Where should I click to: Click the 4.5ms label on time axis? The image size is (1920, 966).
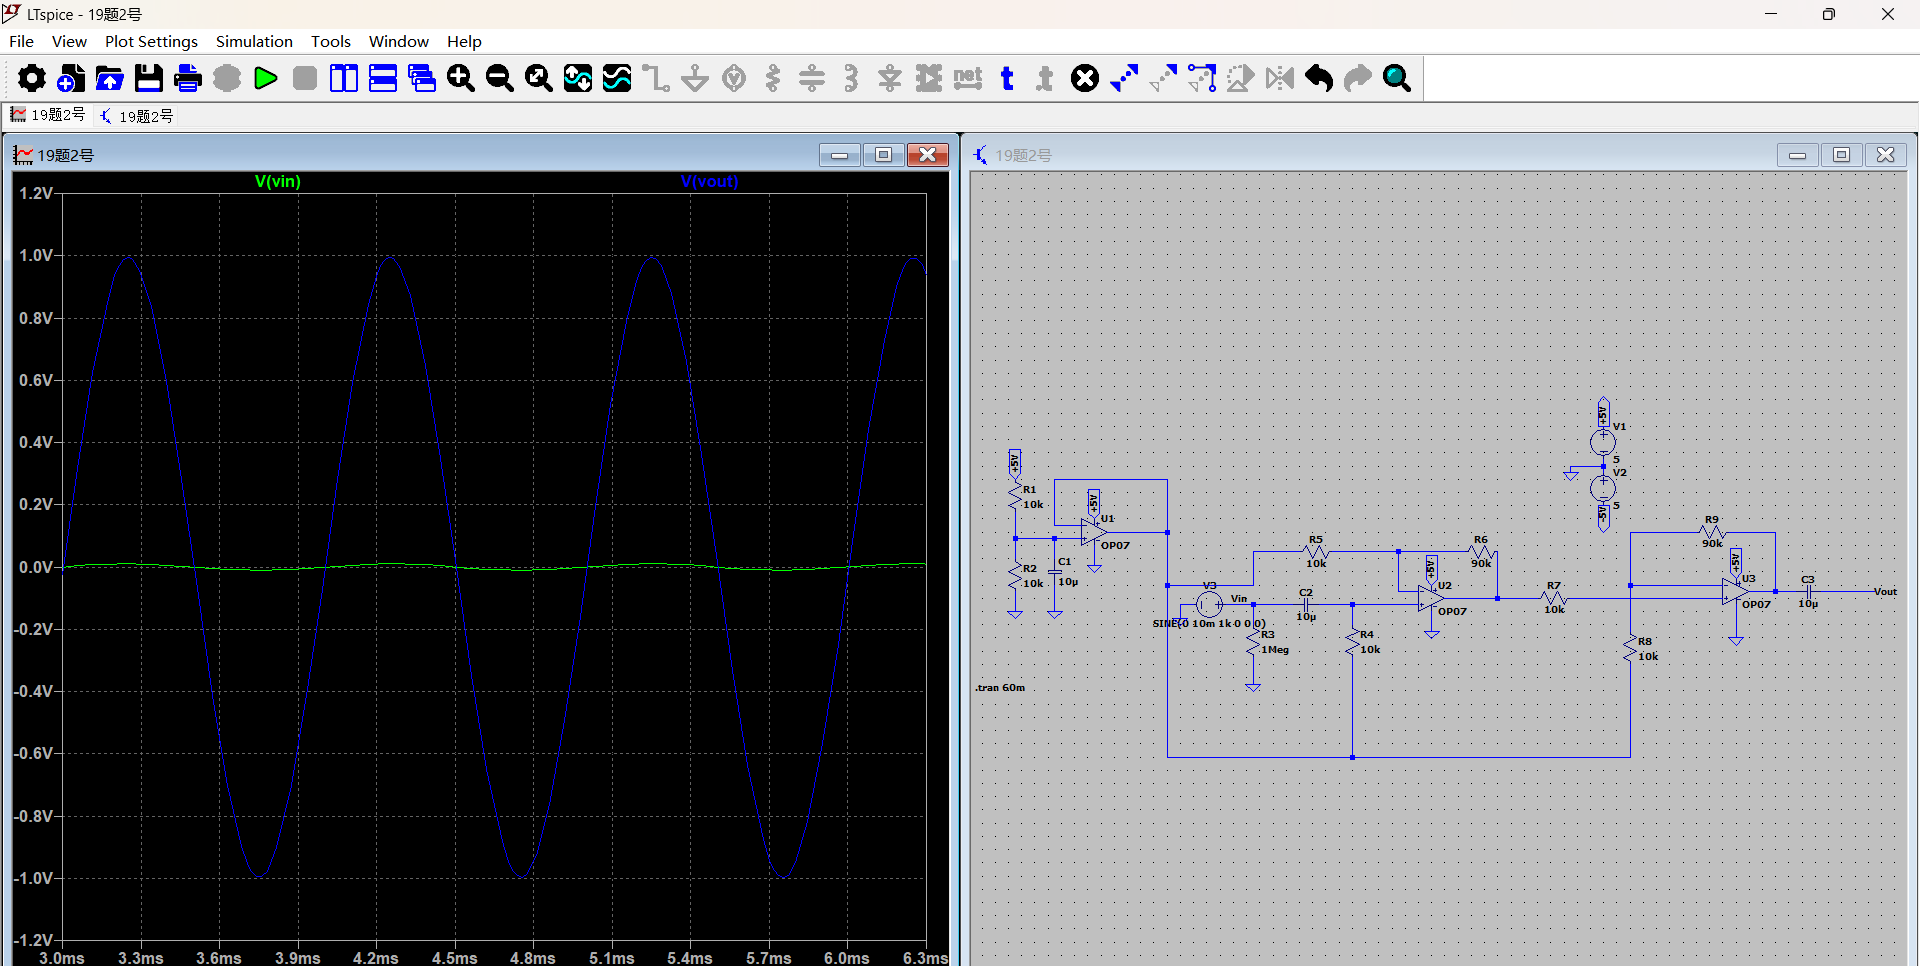[x=454, y=958]
